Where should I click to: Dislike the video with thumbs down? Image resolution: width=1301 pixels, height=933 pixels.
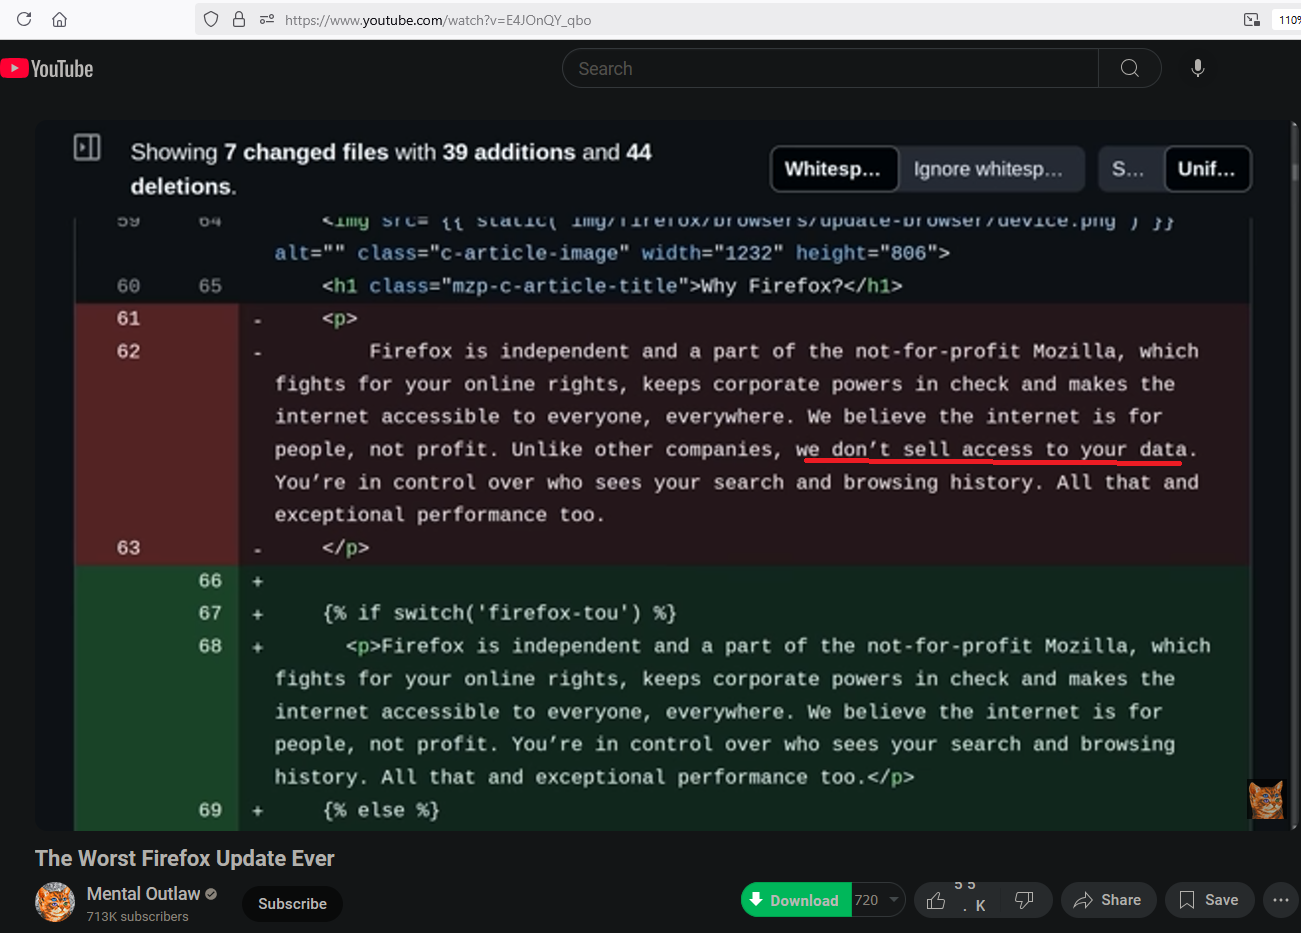click(1024, 900)
